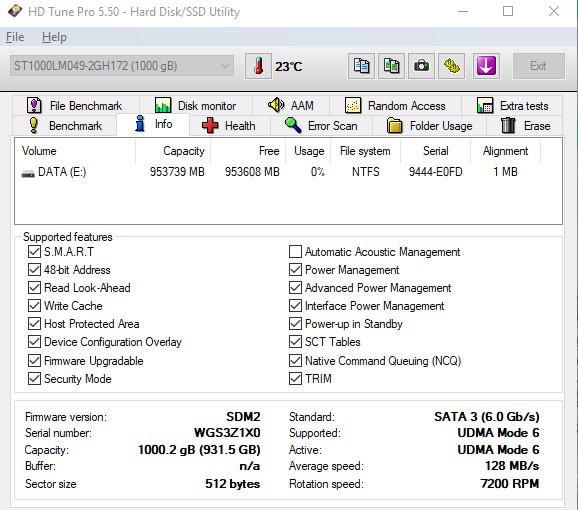Screen dimensions: 578x510
Task: Toggle the Host Protected Area checkbox
Action: point(34,324)
